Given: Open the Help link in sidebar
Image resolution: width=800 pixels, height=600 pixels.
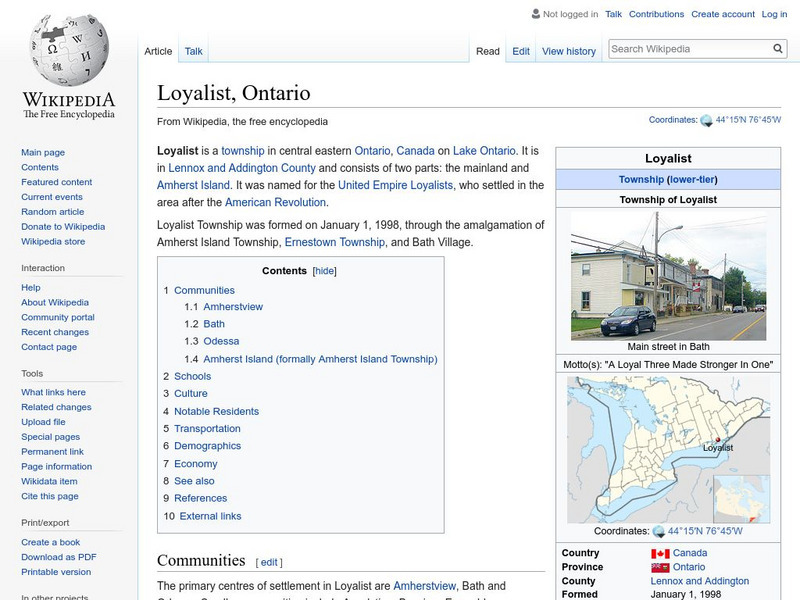Looking at the screenshot, I should click(x=31, y=287).
